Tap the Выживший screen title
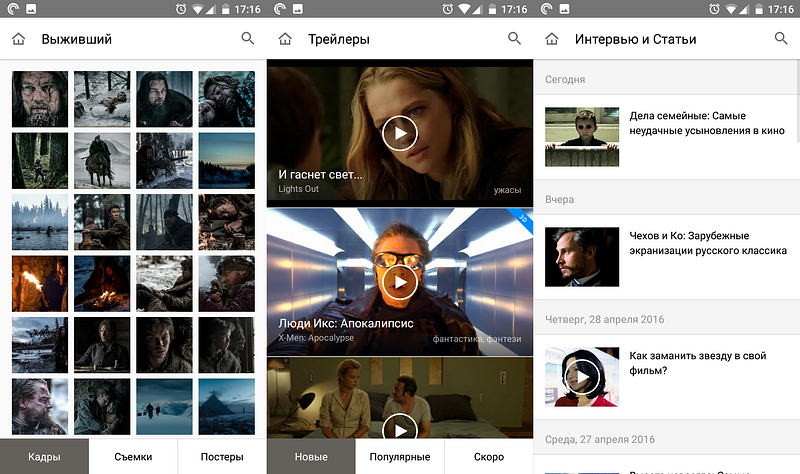Image resolution: width=800 pixels, height=474 pixels. click(77, 39)
